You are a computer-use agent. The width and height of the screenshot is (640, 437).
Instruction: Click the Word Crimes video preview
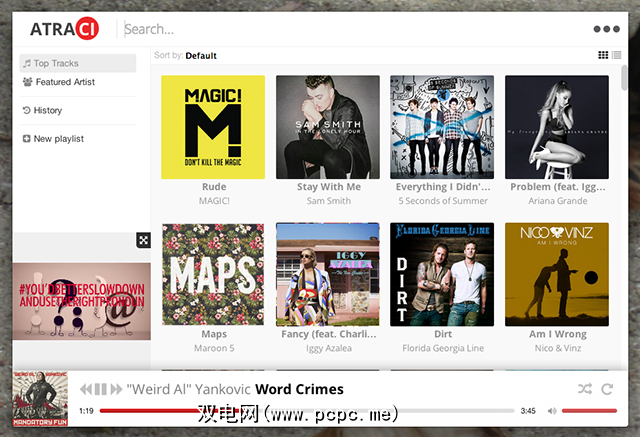[x=82, y=301]
